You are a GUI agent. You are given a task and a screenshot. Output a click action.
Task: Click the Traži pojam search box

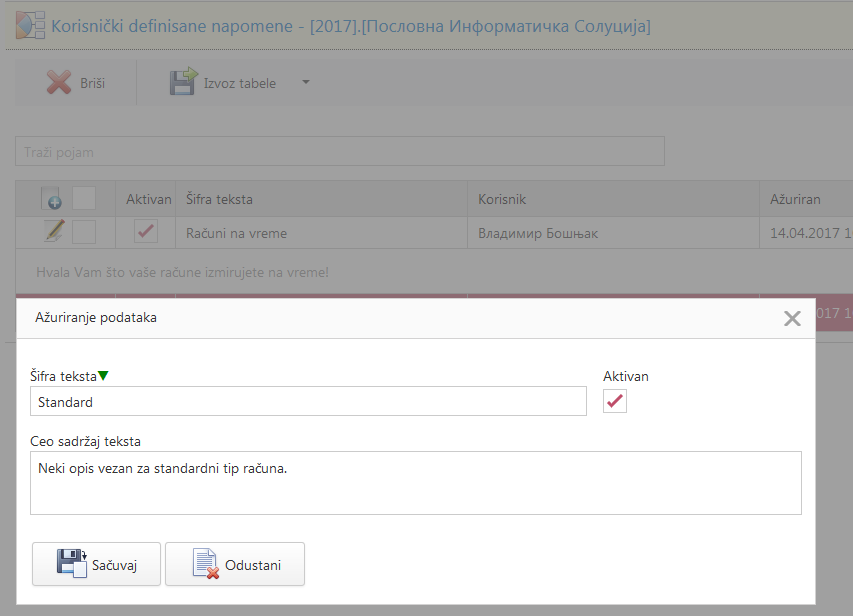pyautogui.click(x=340, y=152)
